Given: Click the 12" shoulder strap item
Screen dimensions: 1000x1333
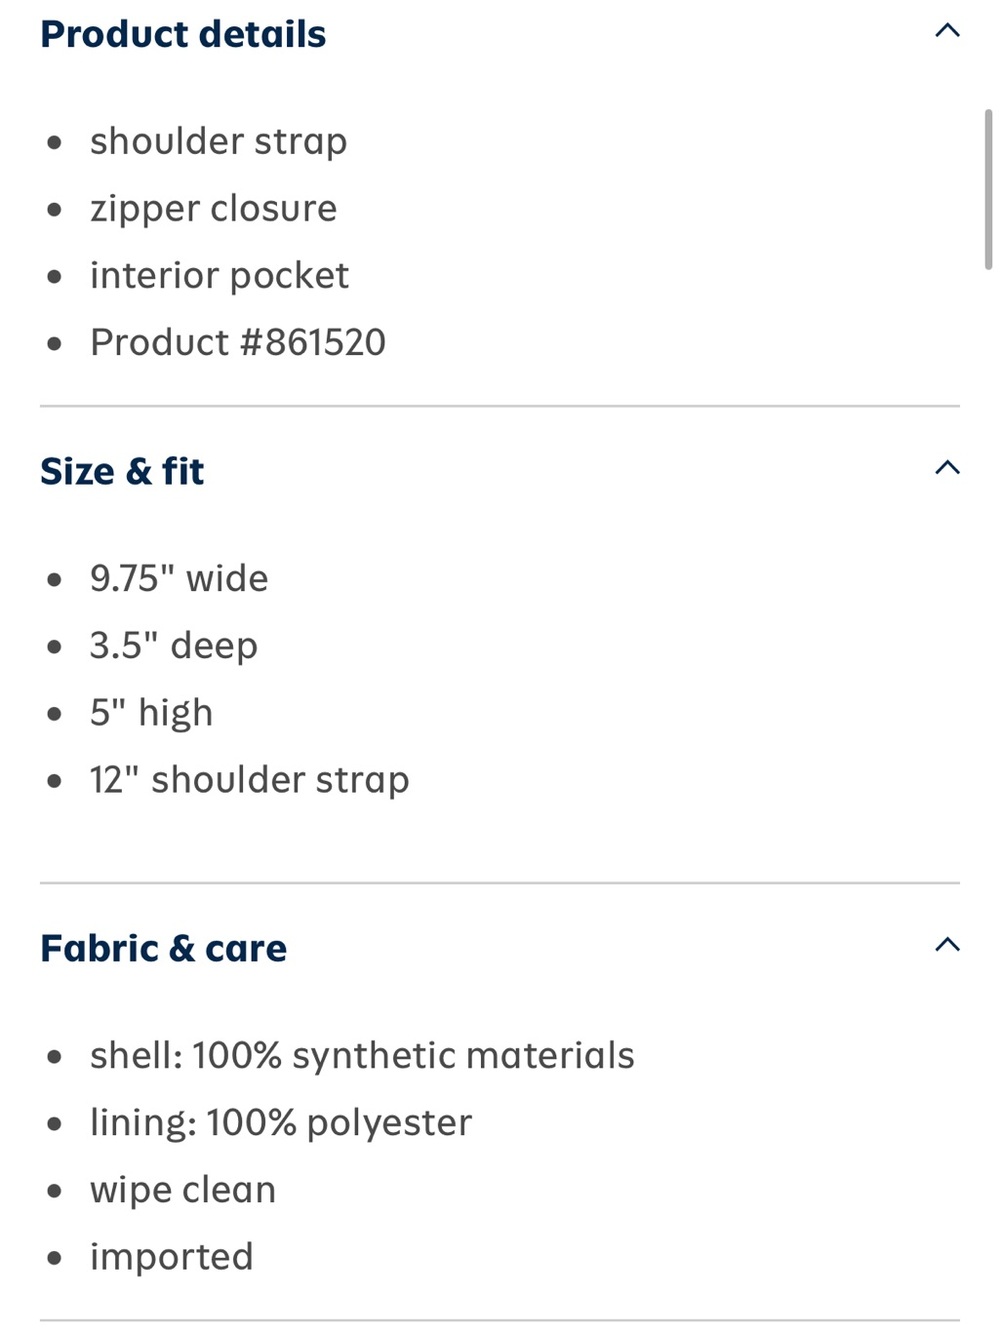Looking at the screenshot, I should coord(250,779).
